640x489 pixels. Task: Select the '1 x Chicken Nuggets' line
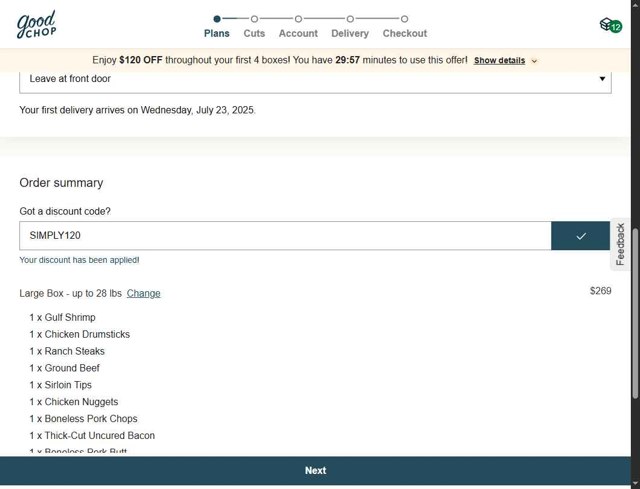[74, 402]
